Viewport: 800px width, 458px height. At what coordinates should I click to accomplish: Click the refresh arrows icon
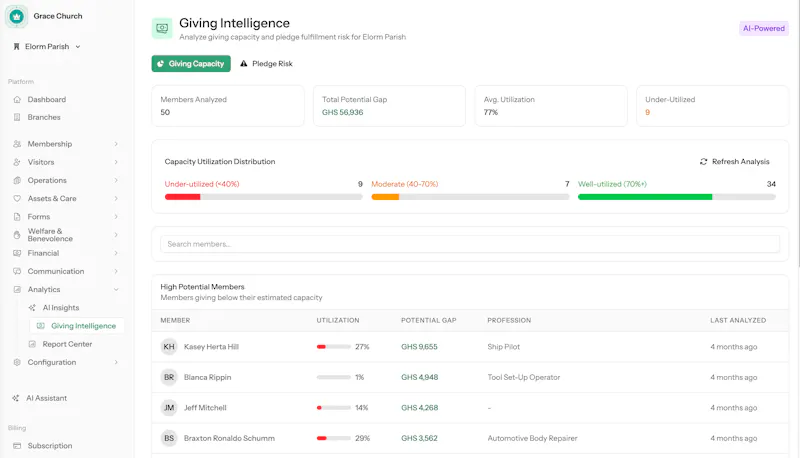tap(704, 162)
